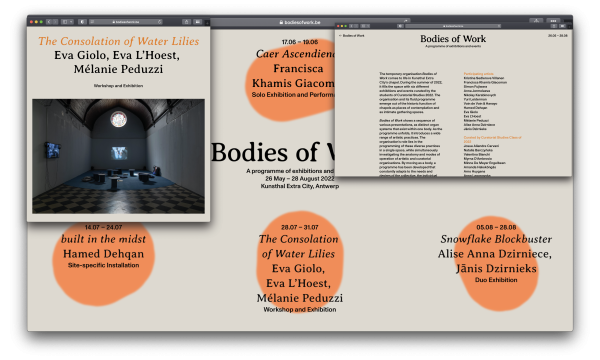Image resolution: width=600 pixels, height=360 pixels.
Task: Show sidebar in the Water Lilies window
Action: tap(65, 22)
